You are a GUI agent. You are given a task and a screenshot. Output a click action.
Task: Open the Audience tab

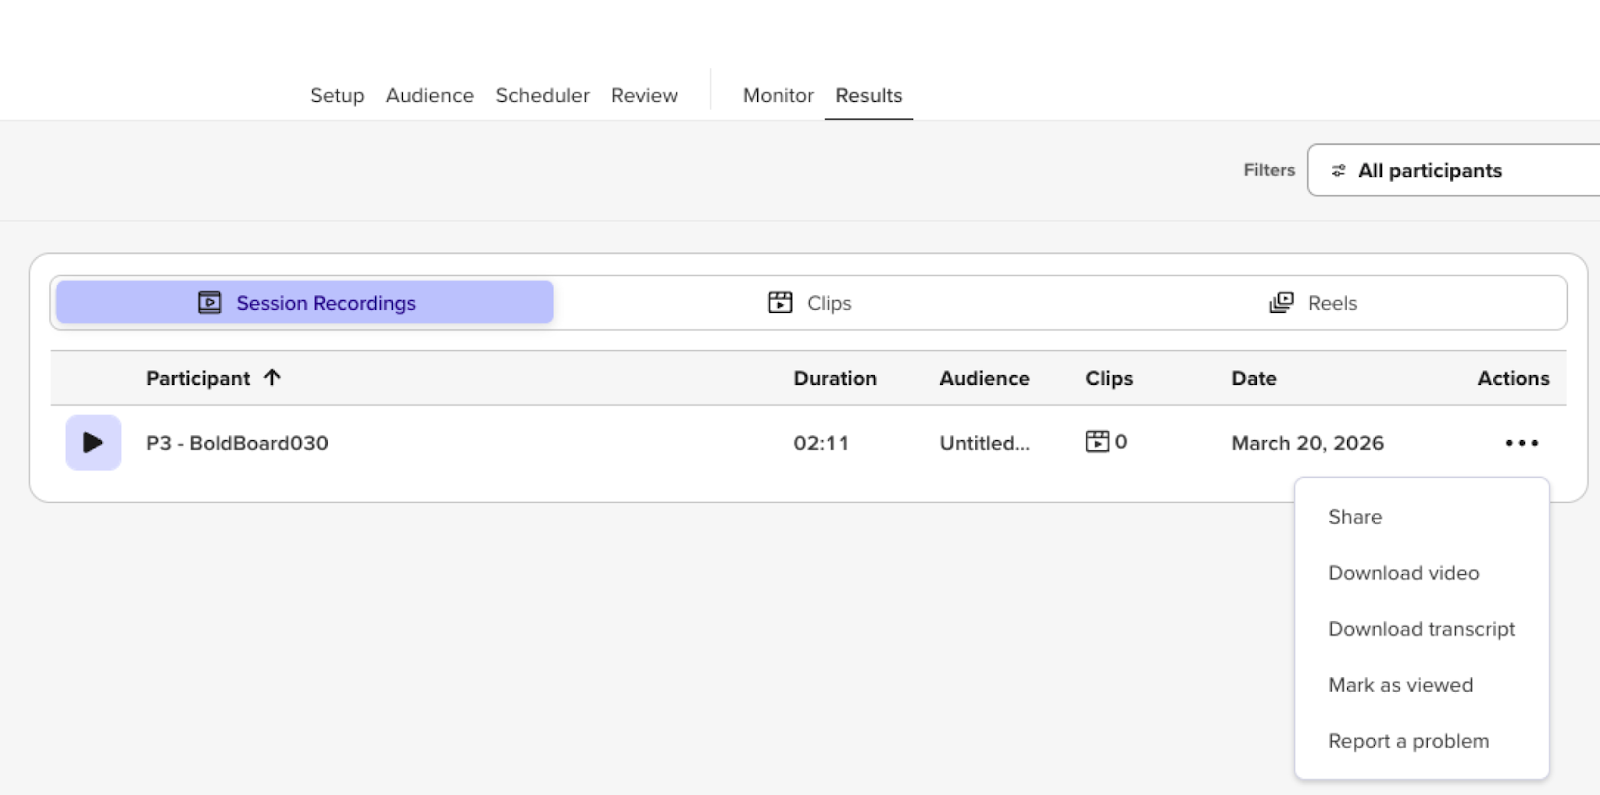[430, 96]
